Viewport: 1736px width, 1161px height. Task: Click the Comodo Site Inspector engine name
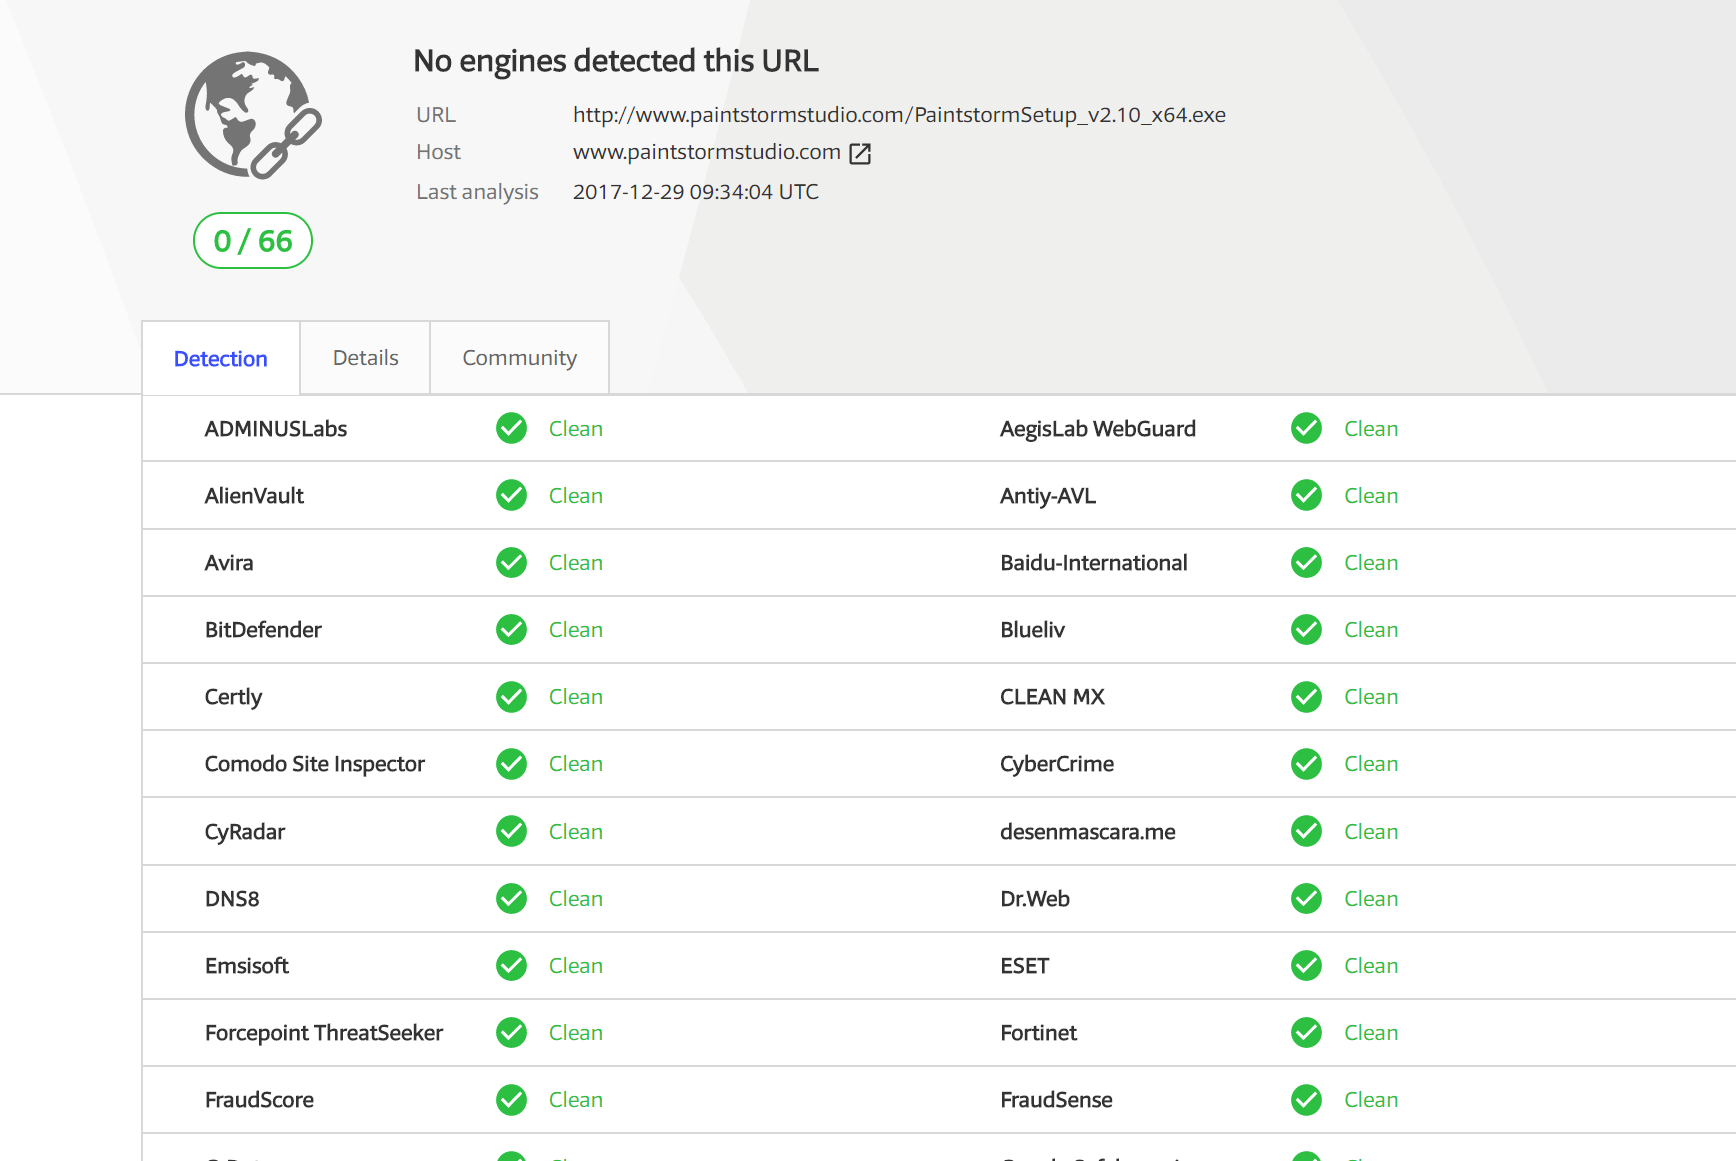pyautogui.click(x=315, y=764)
